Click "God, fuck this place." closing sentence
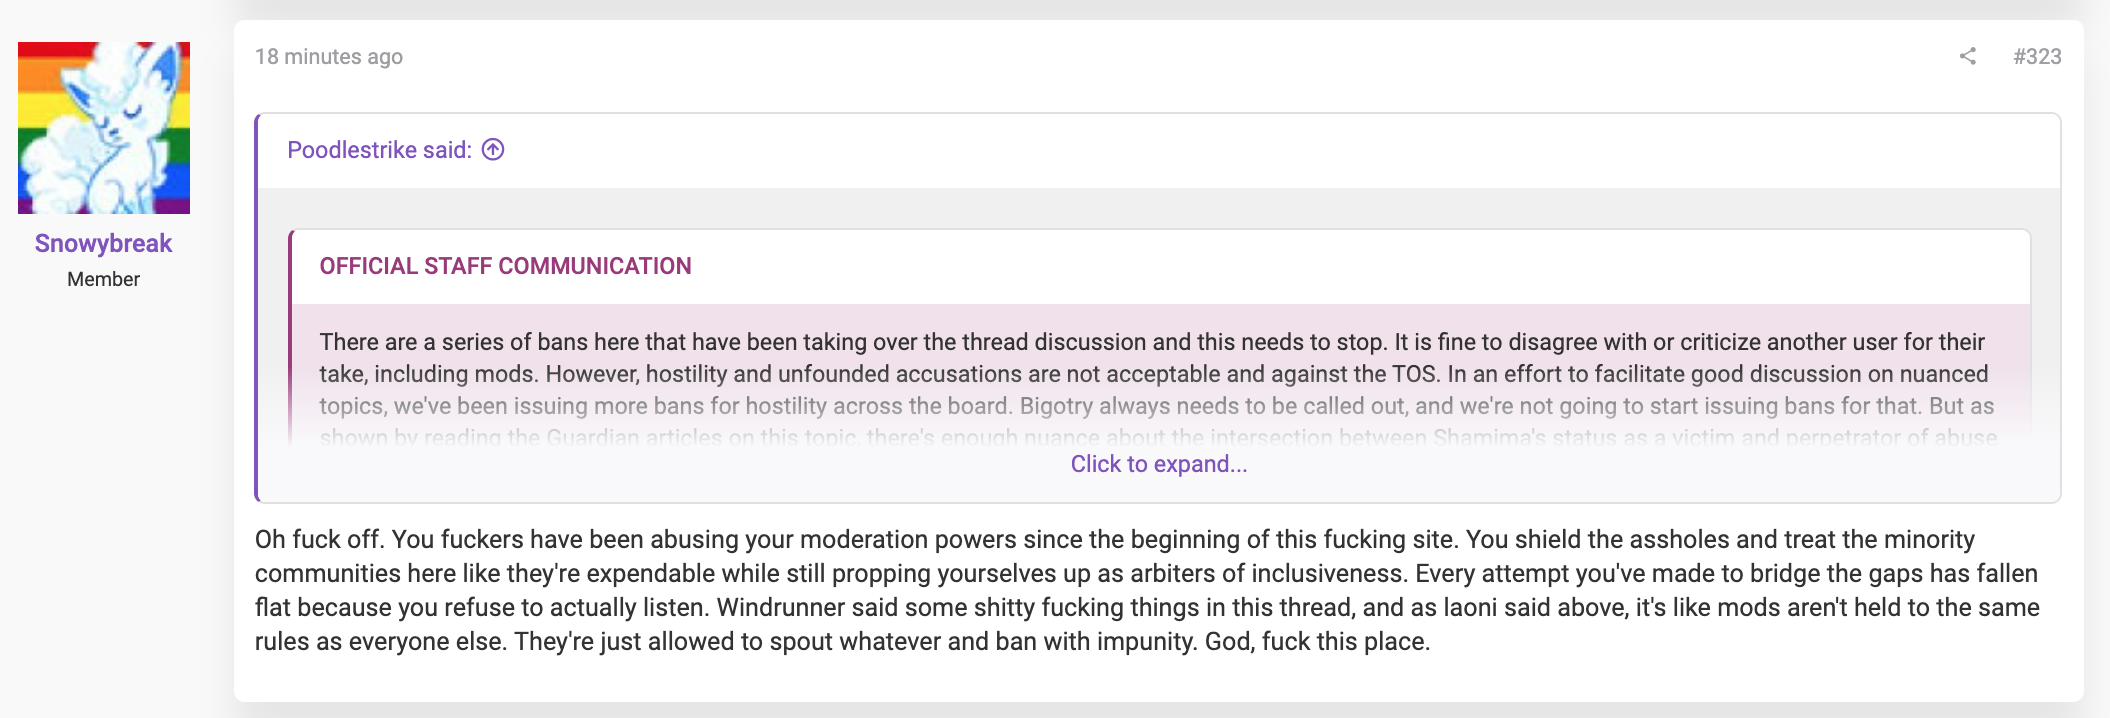This screenshot has width=2110, height=718. coord(1317,642)
